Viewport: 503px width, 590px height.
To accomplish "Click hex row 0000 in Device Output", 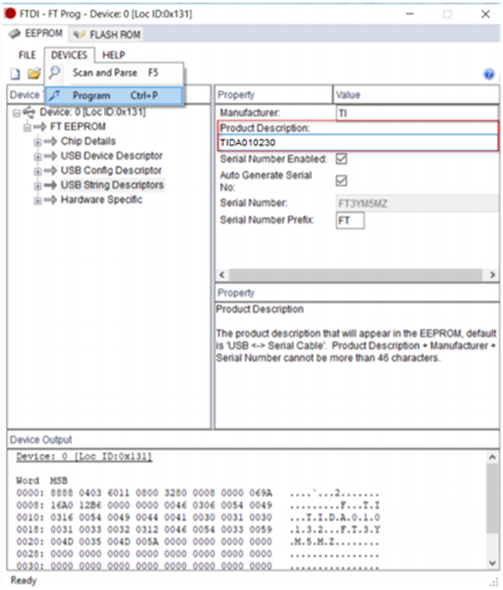I will click(198, 493).
